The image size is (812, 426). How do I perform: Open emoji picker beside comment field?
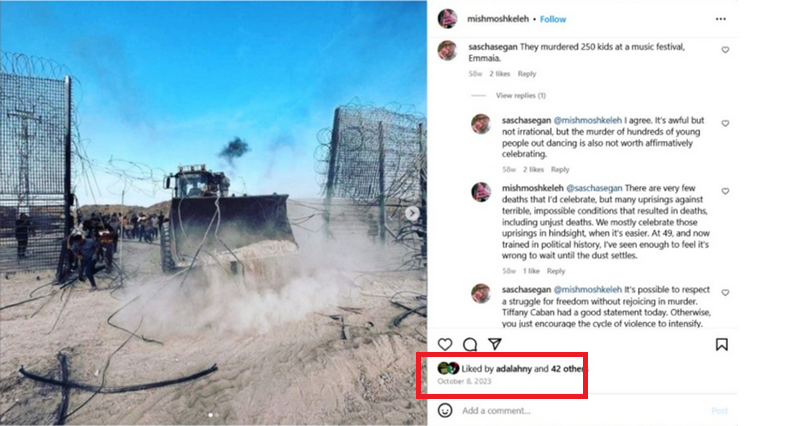click(444, 410)
